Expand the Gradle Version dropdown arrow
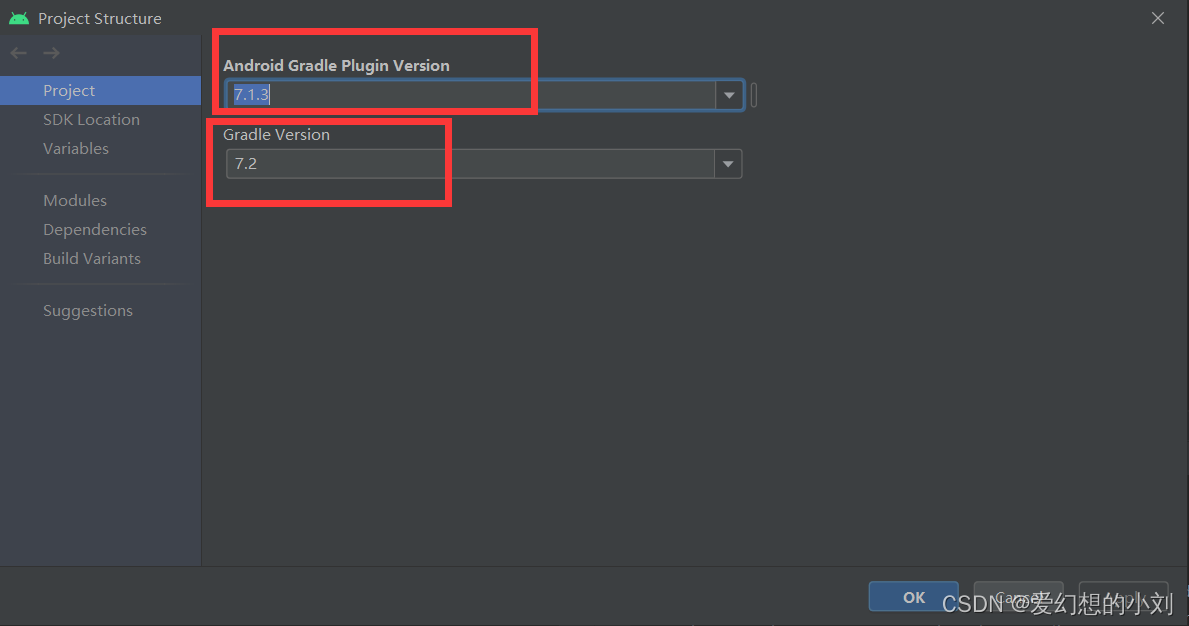 click(x=728, y=164)
